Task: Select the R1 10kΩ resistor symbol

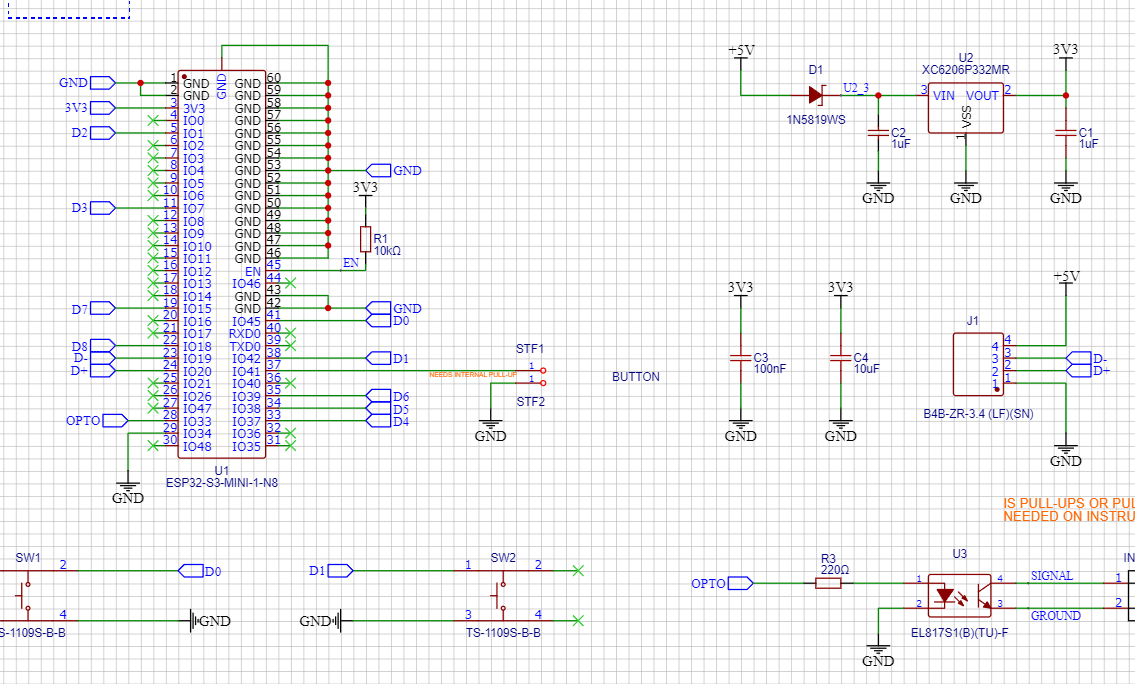Action: click(363, 237)
